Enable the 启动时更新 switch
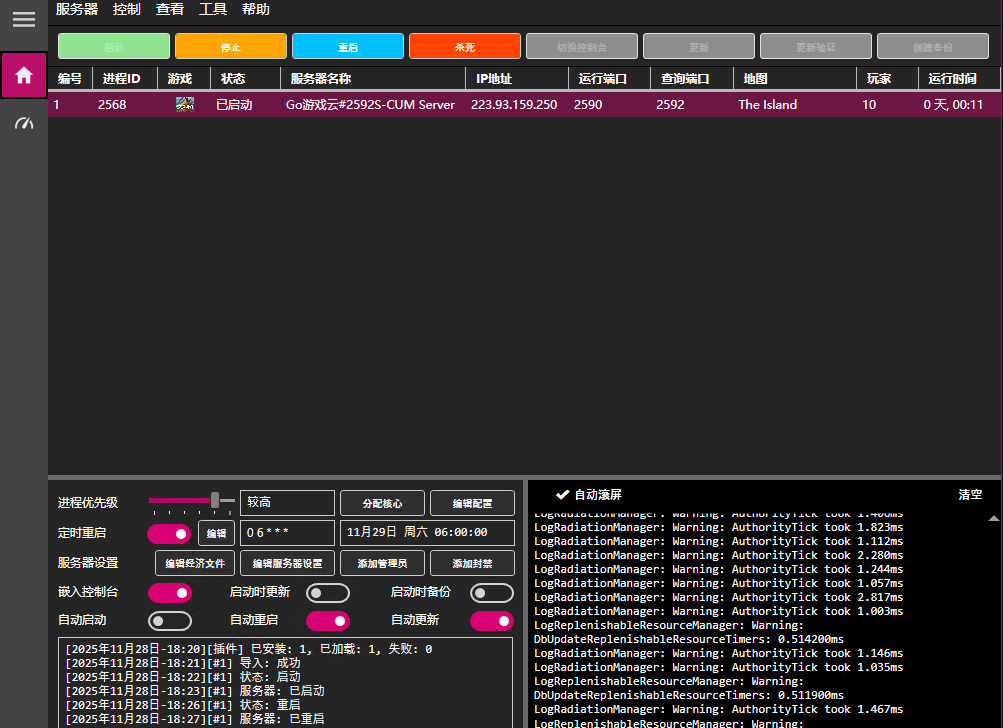Viewport: 1003px width, 728px height. [328, 593]
